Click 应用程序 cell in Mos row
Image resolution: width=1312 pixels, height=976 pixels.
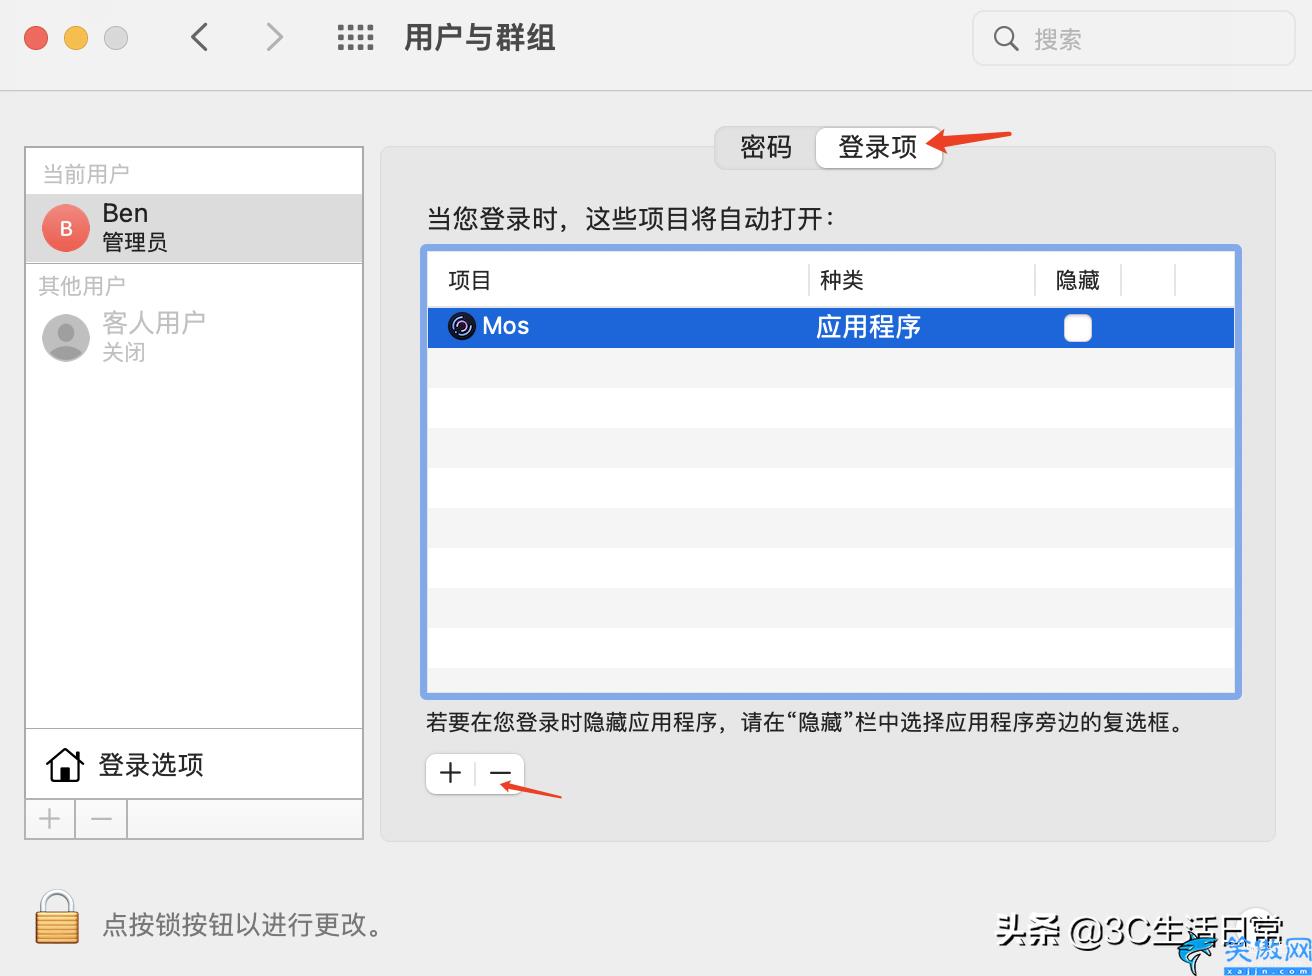pyautogui.click(x=868, y=327)
